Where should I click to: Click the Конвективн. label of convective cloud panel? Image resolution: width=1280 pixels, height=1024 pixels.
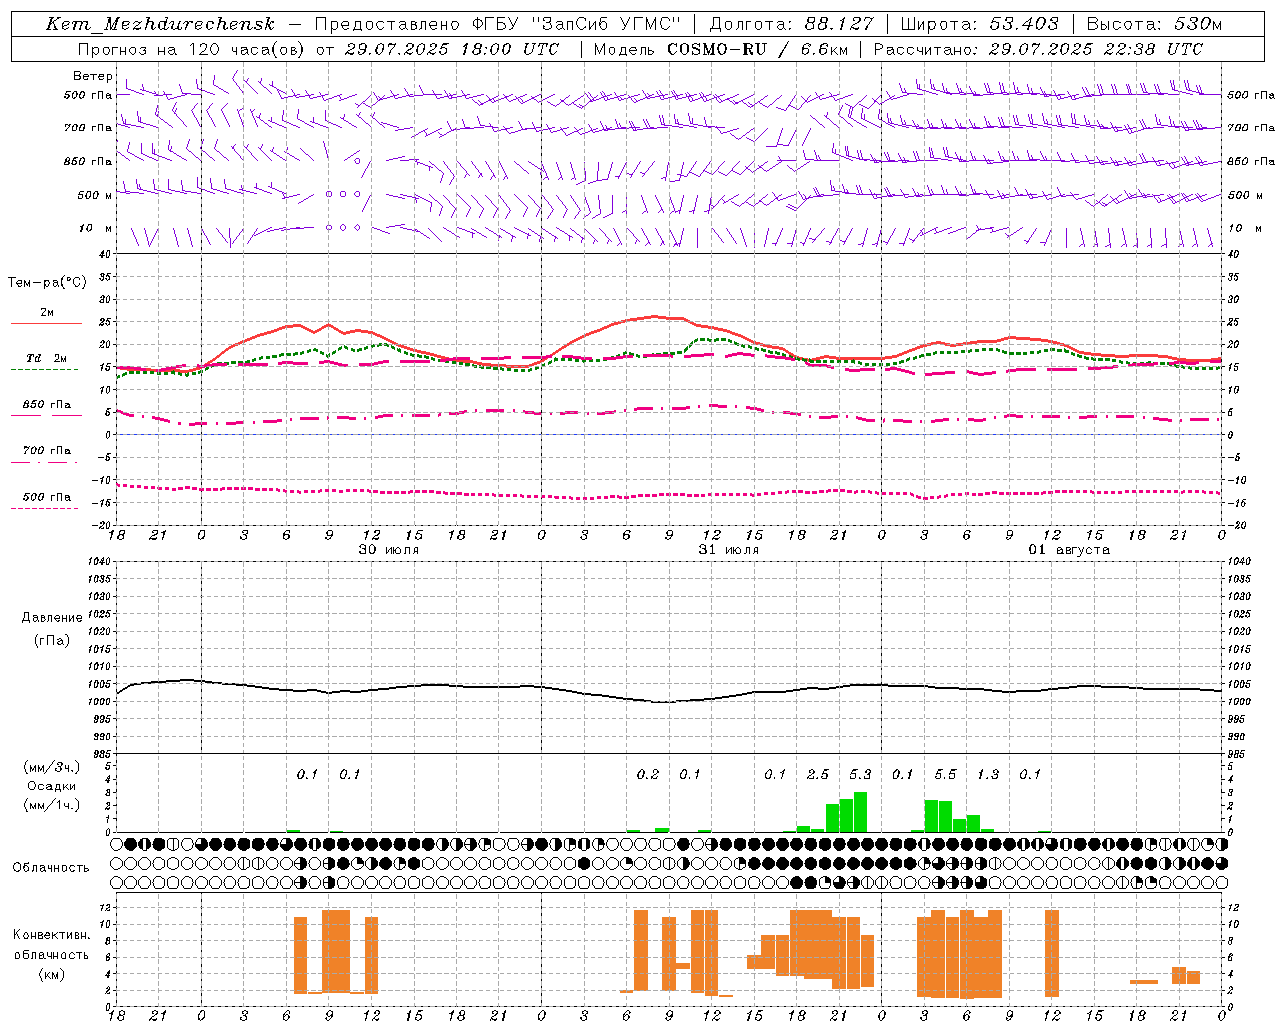[x=51, y=935]
